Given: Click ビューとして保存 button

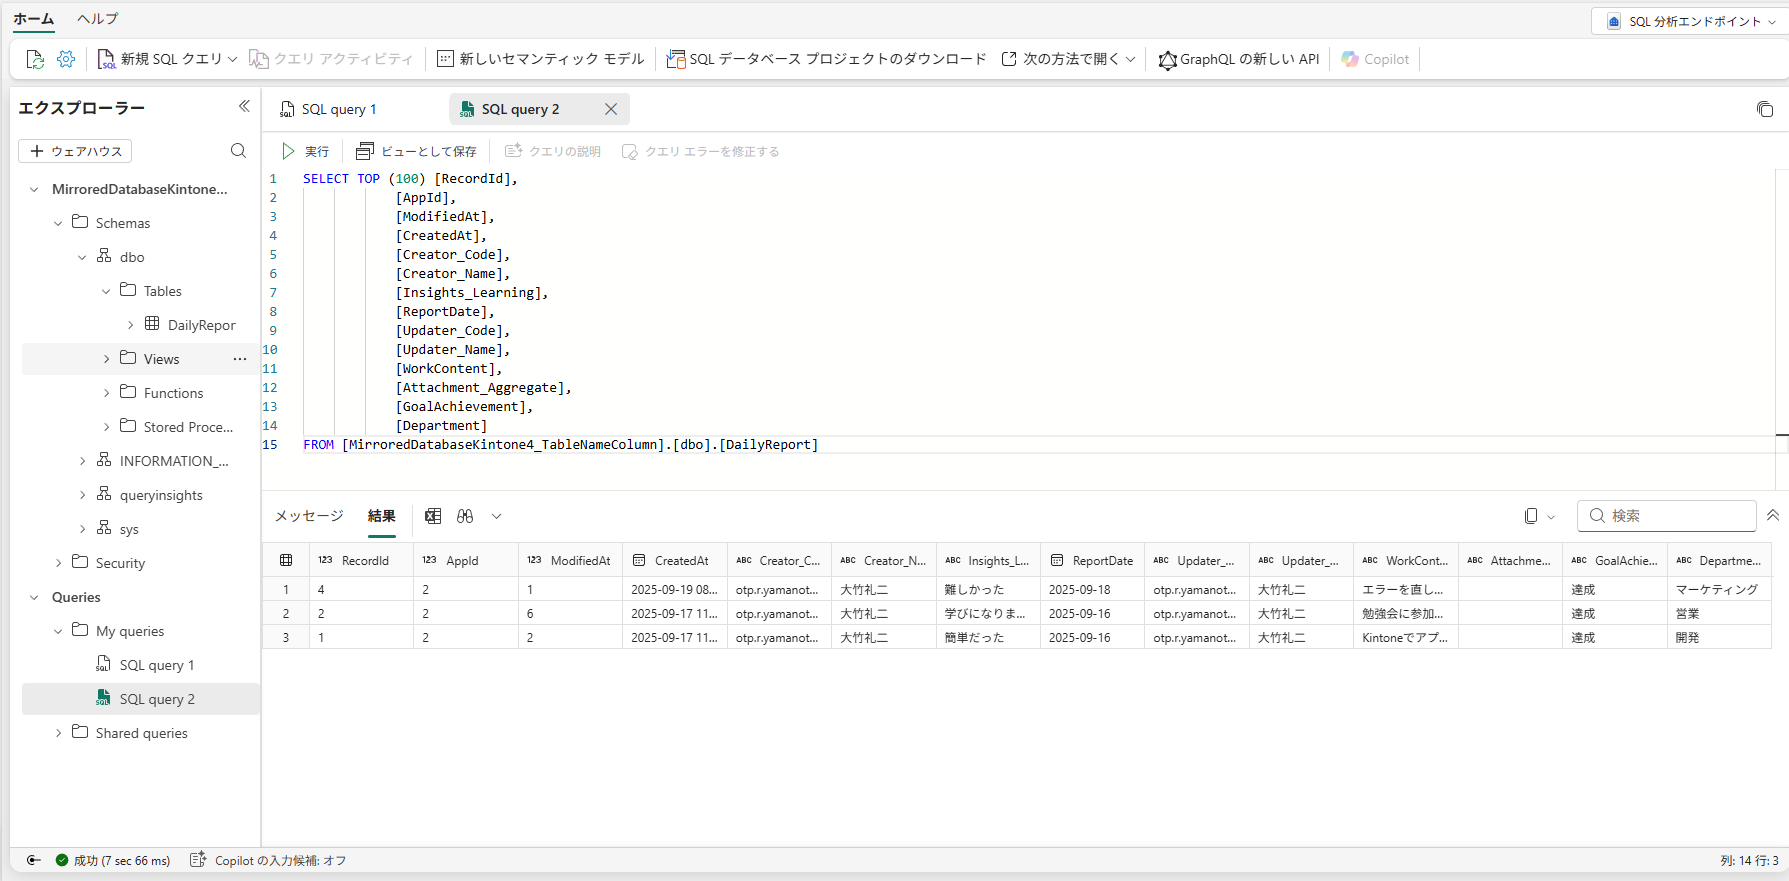Looking at the screenshot, I should tap(416, 151).
